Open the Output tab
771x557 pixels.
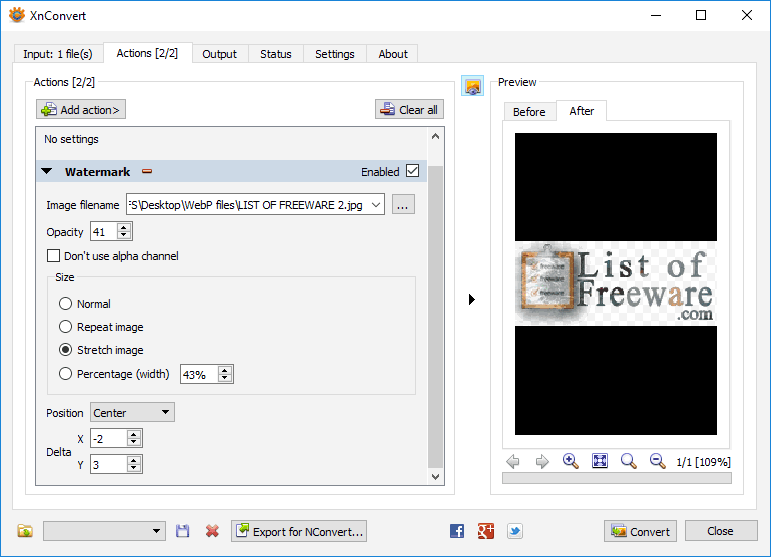point(219,54)
